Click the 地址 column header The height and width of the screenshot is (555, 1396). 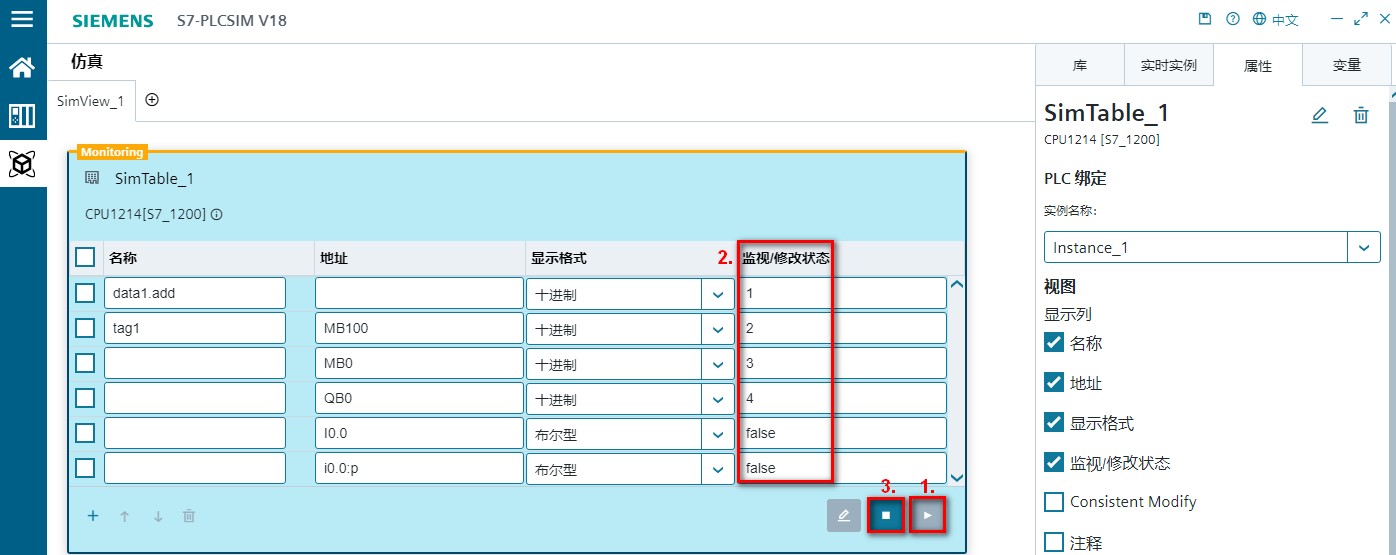click(334, 258)
